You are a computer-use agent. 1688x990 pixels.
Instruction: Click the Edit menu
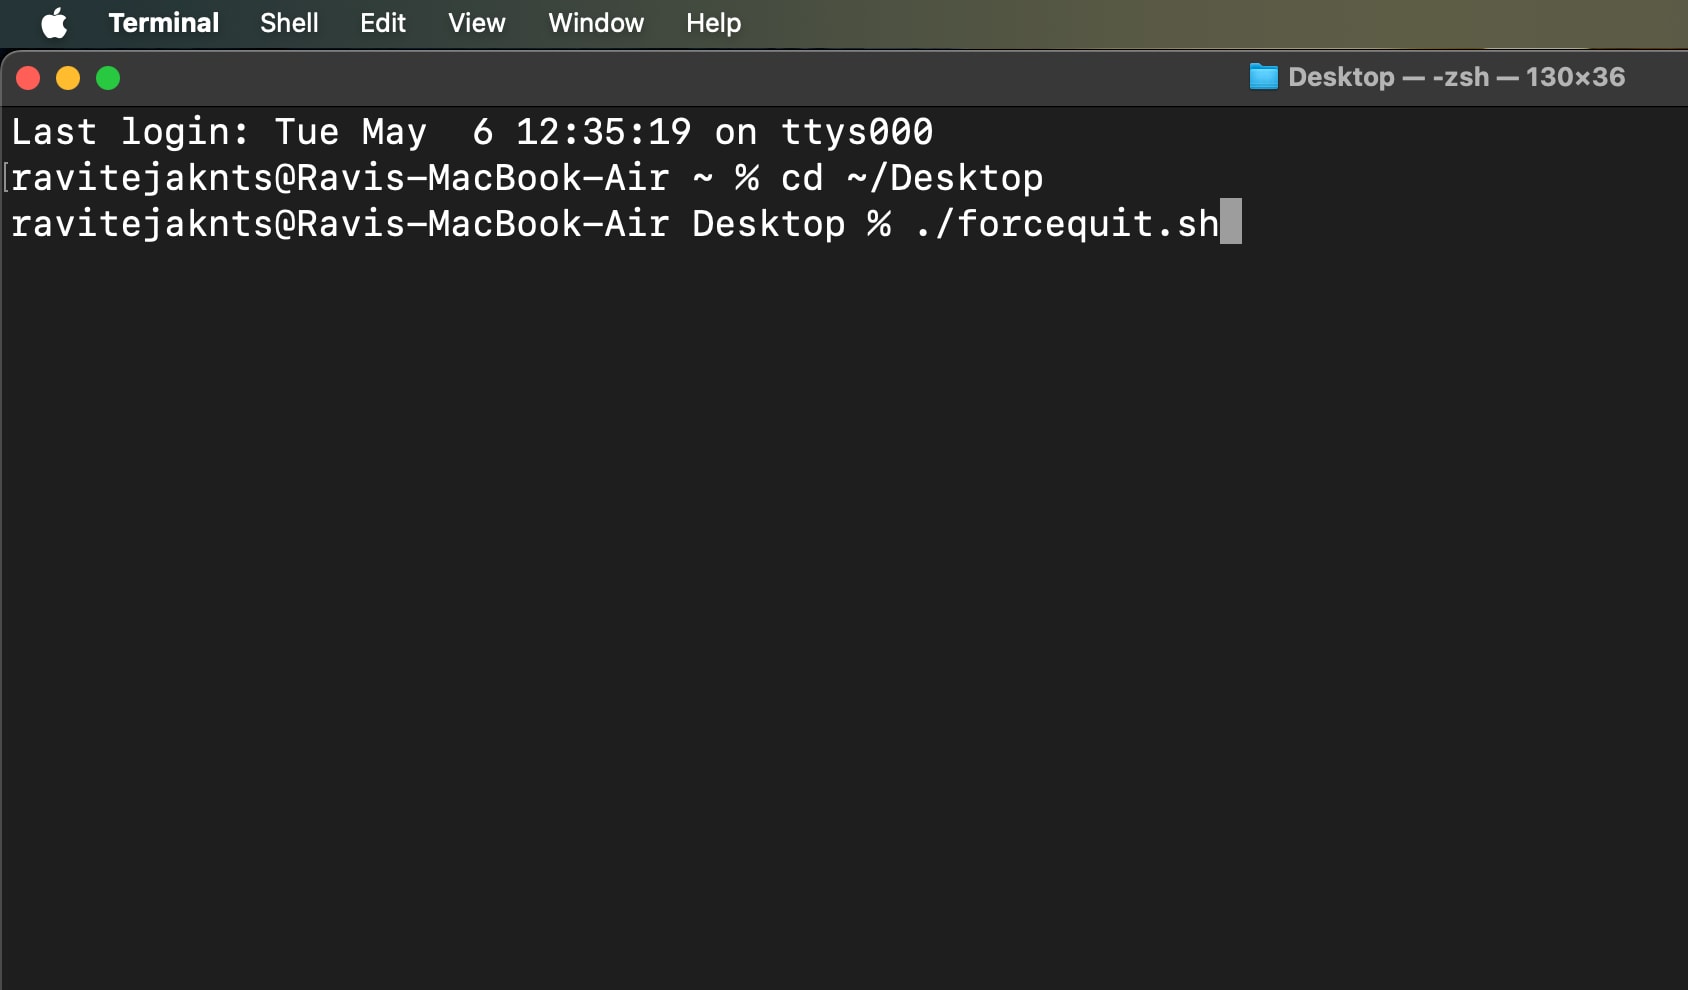[383, 23]
